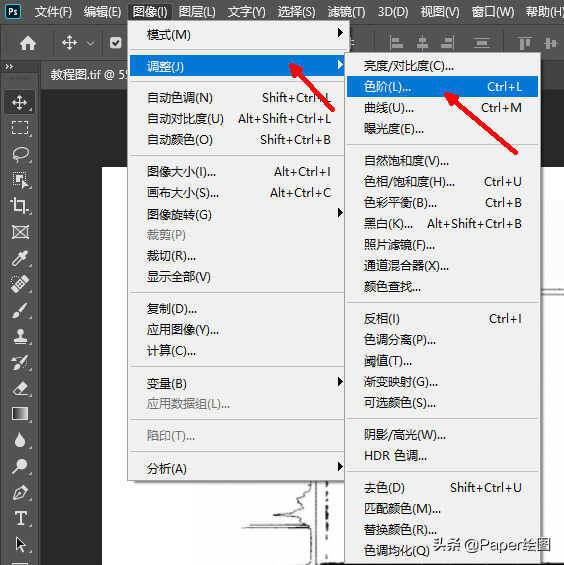Open the 窗口(W) menu
Image resolution: width=564 pixels, height=565 pixels.
click(x=493, y=12)
